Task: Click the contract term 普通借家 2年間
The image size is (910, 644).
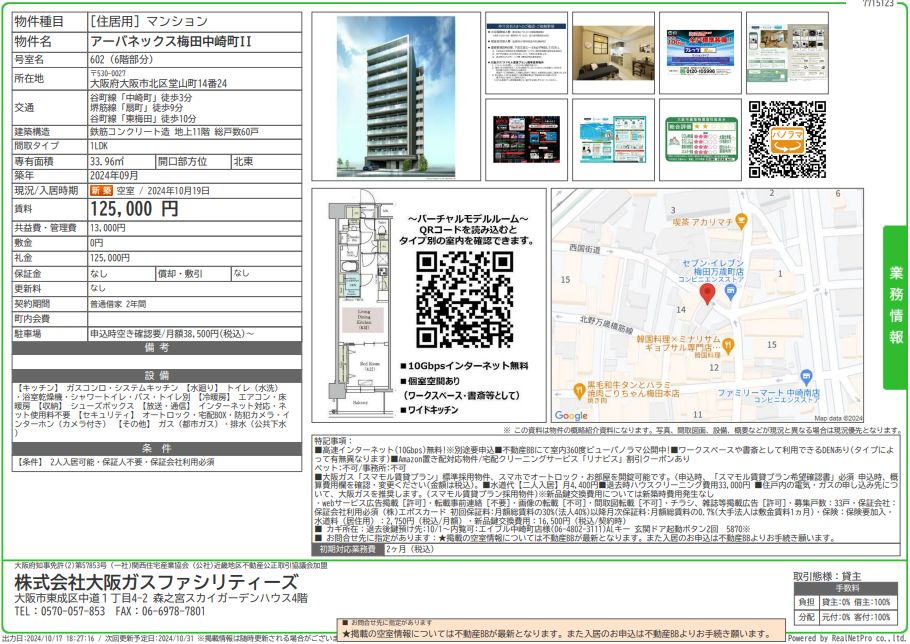Action: click(x=118, y=304)
